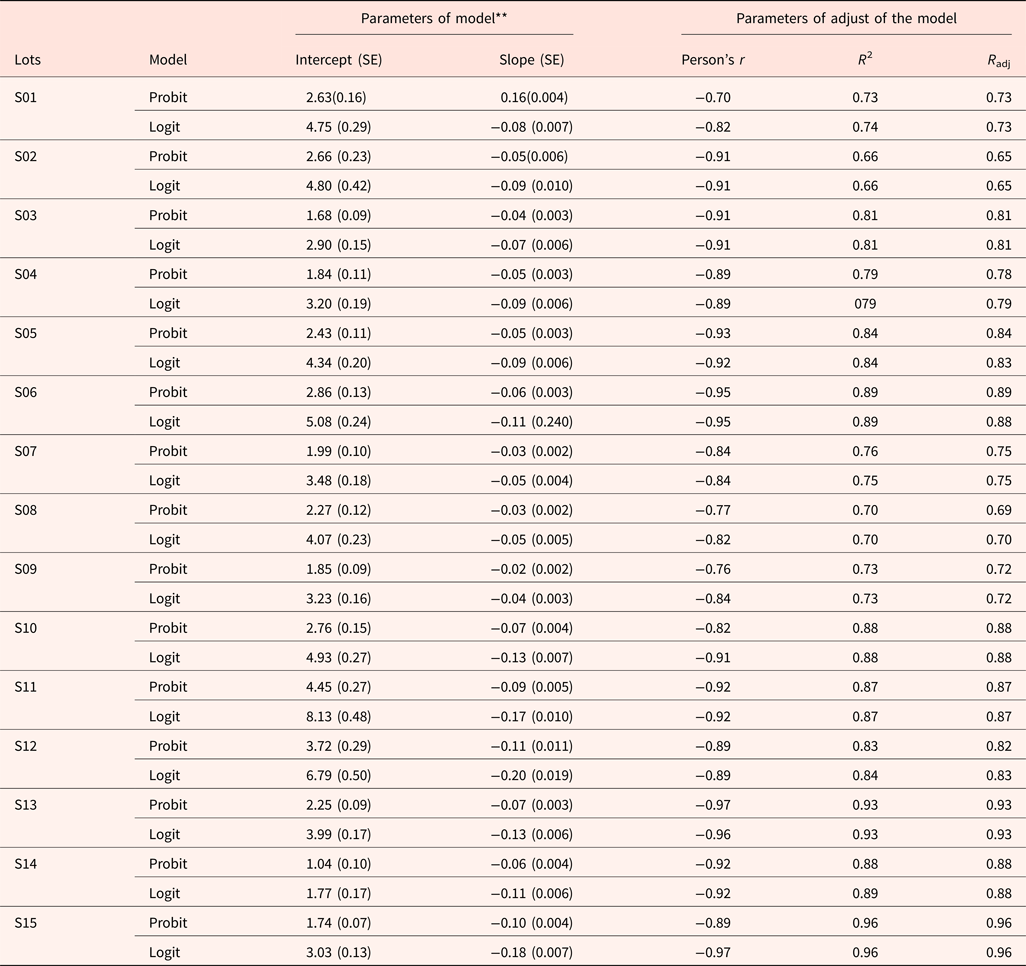1026x966 pixels.
Task: Click the S11 lot row label
Action: 27,687
